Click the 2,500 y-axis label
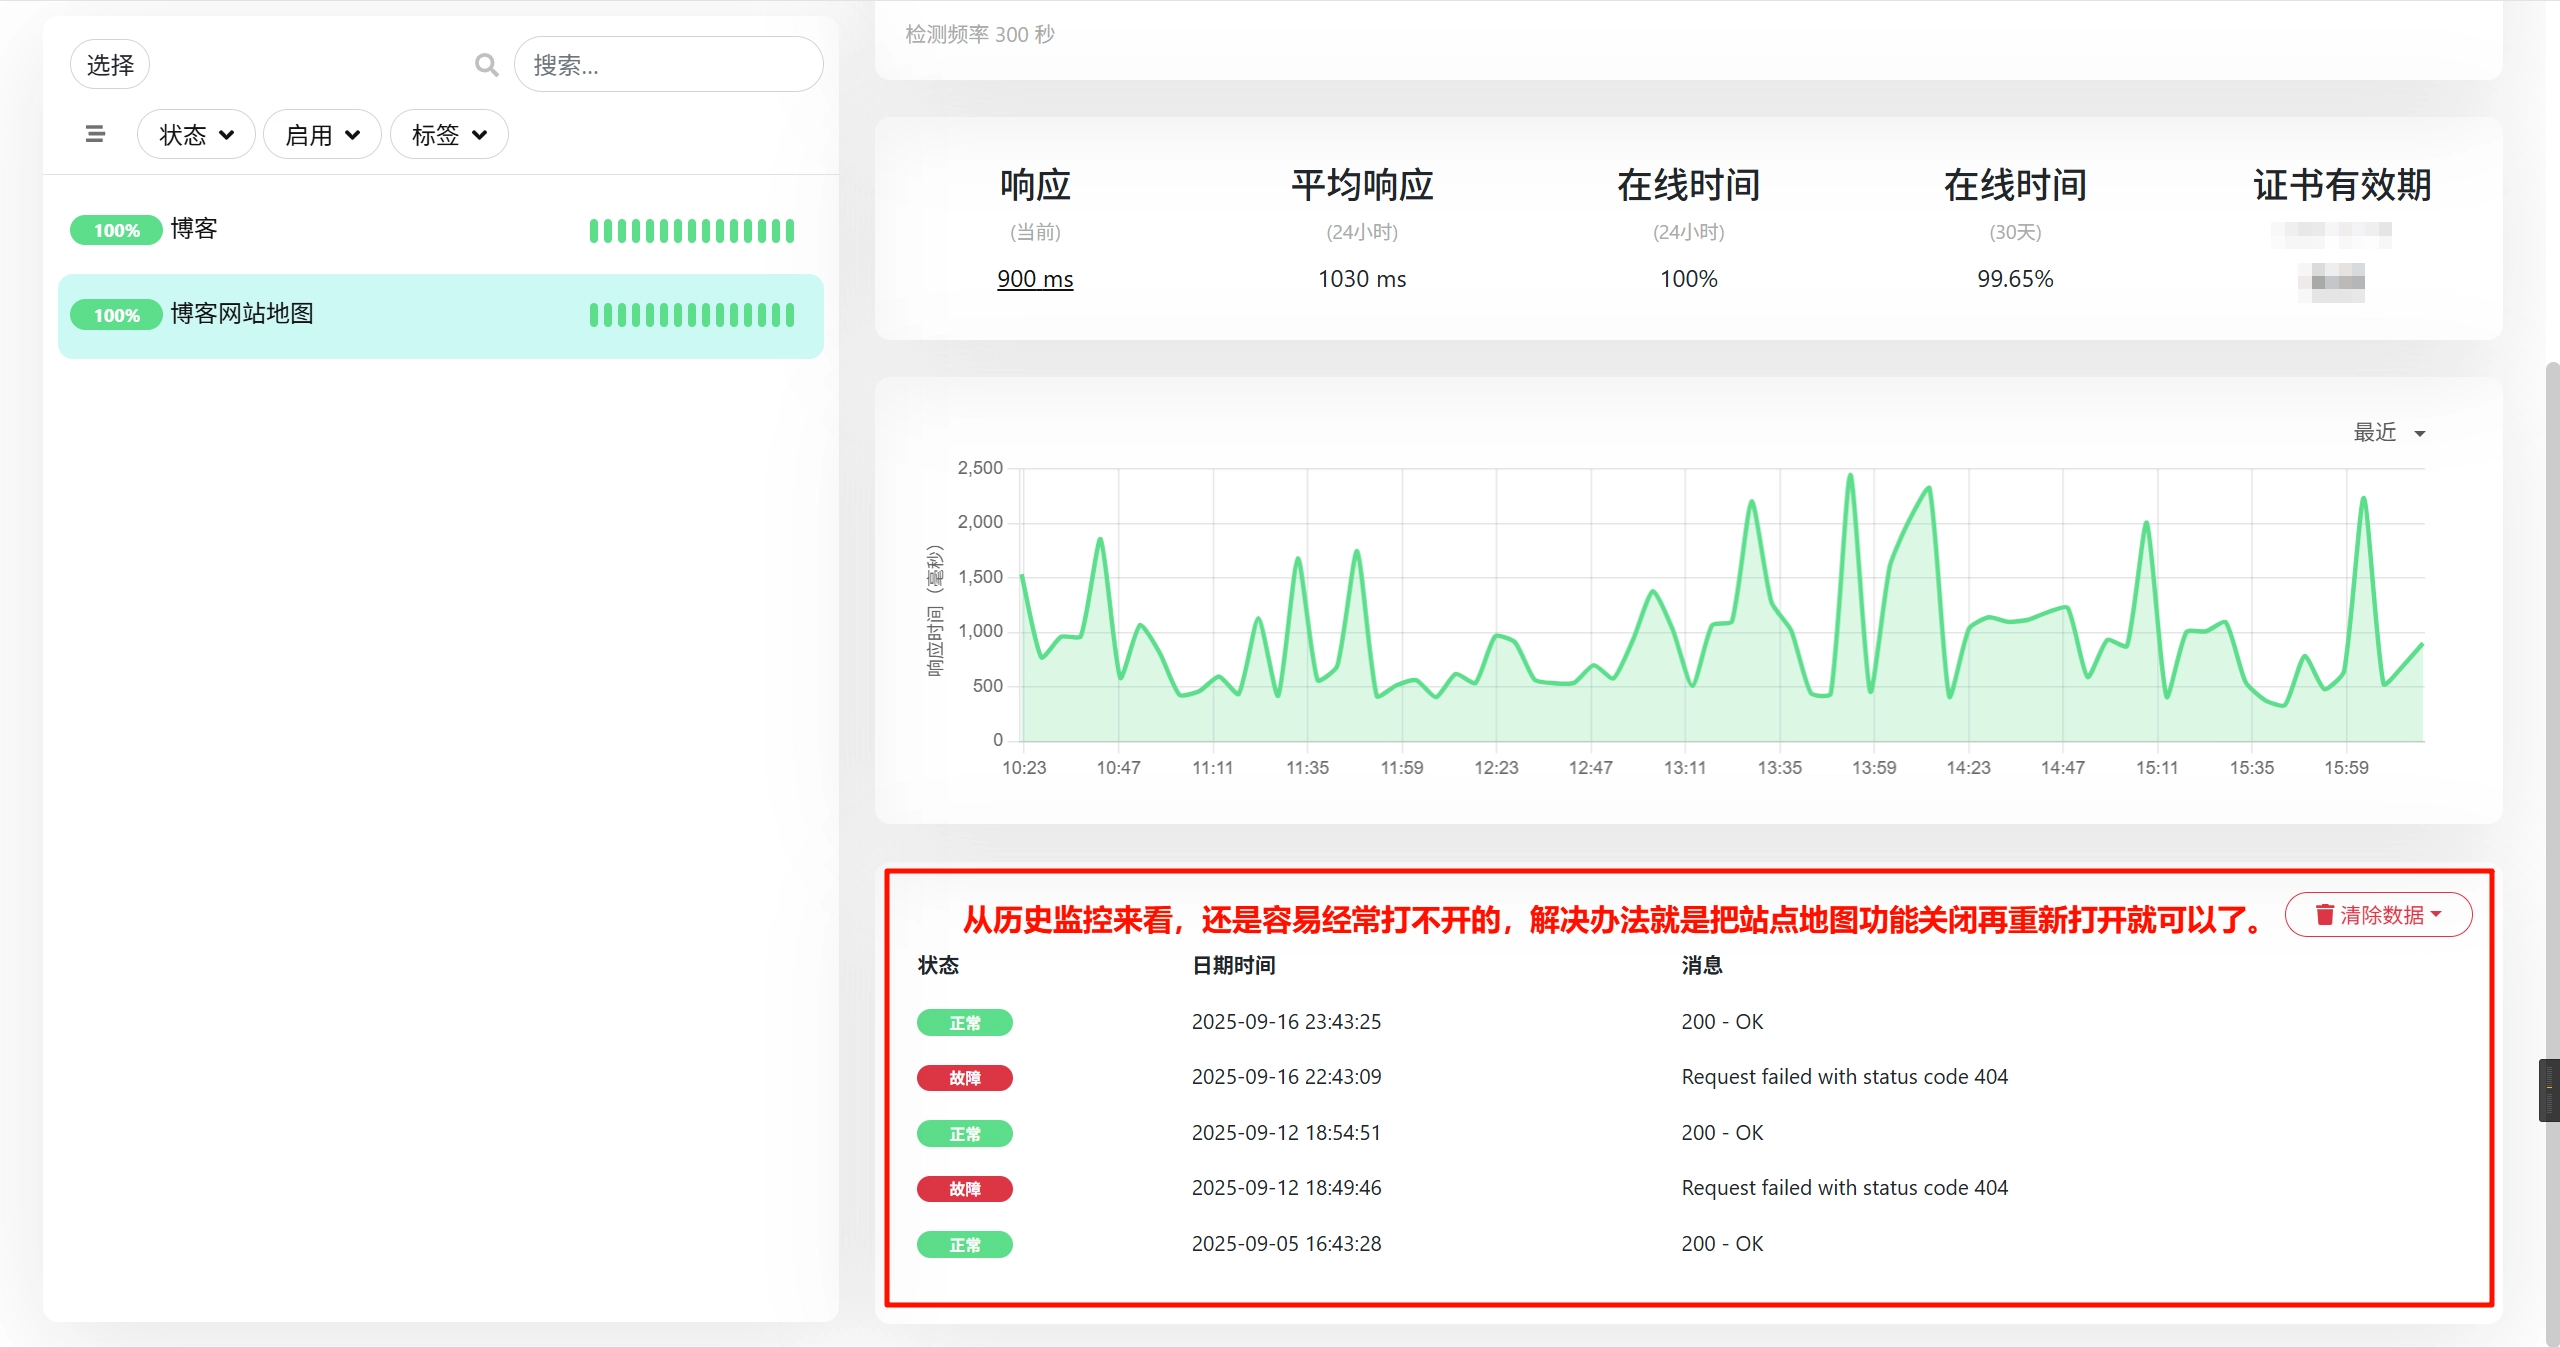This screenshot has width=2560, height=1347. 980,468
